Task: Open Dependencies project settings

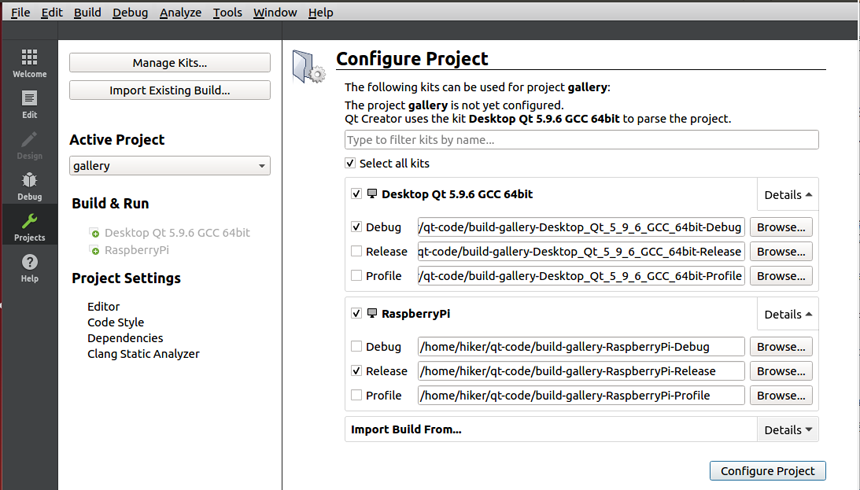Action: tap(125, 338)
